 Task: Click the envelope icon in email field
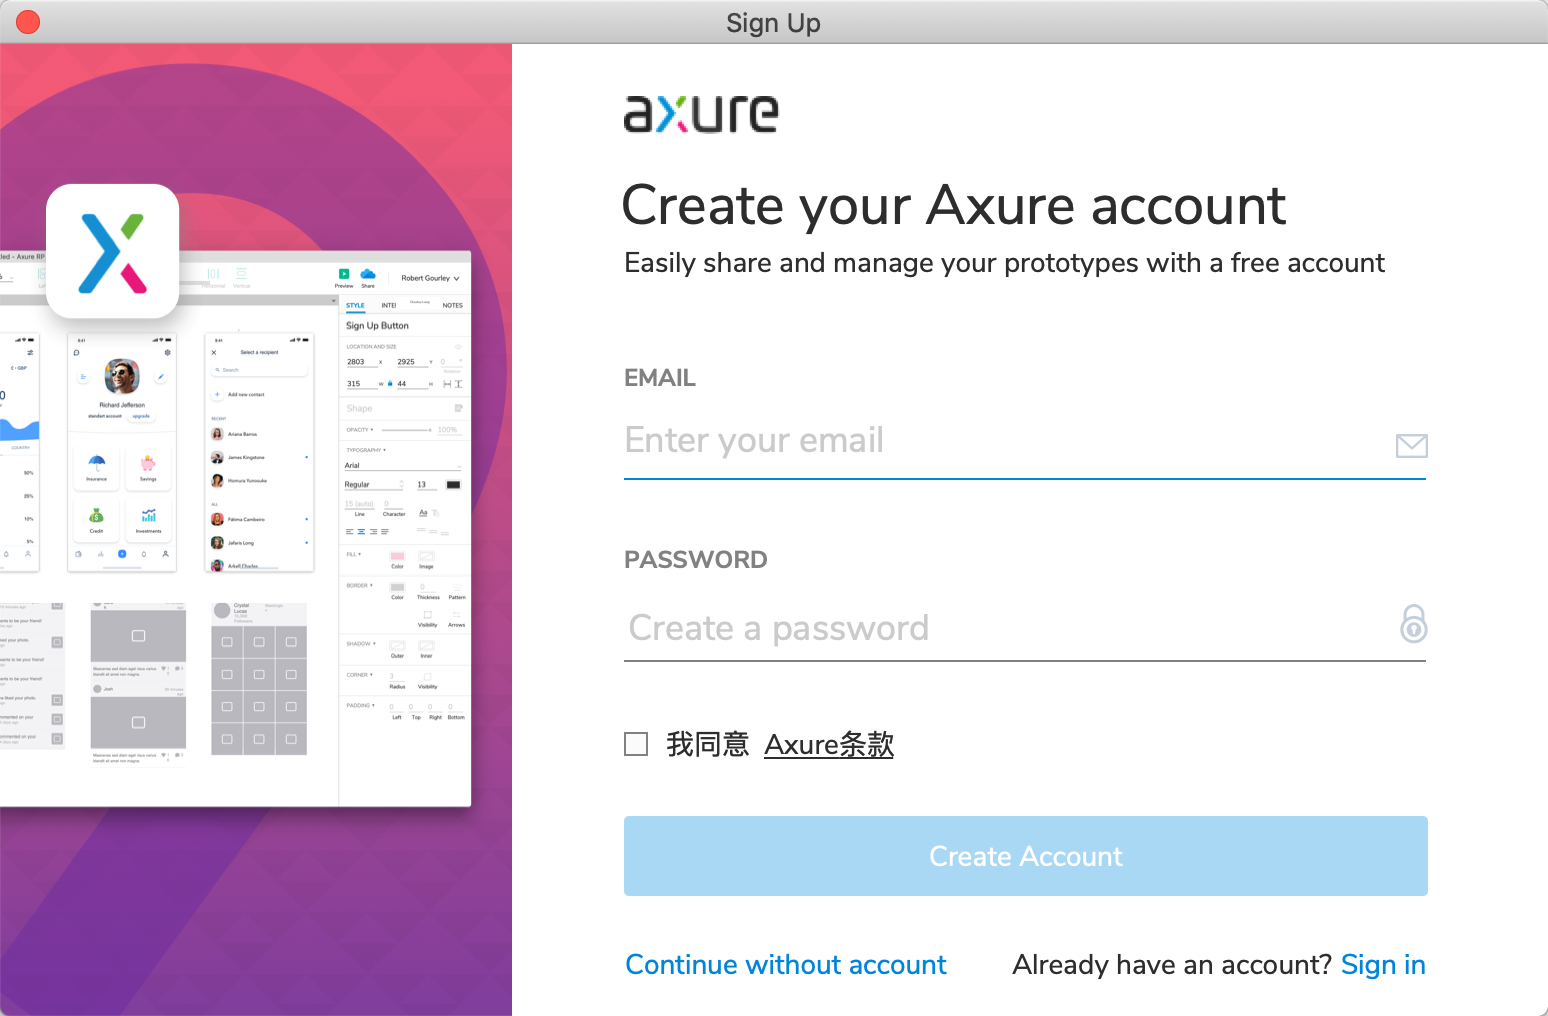[1411, 446]
